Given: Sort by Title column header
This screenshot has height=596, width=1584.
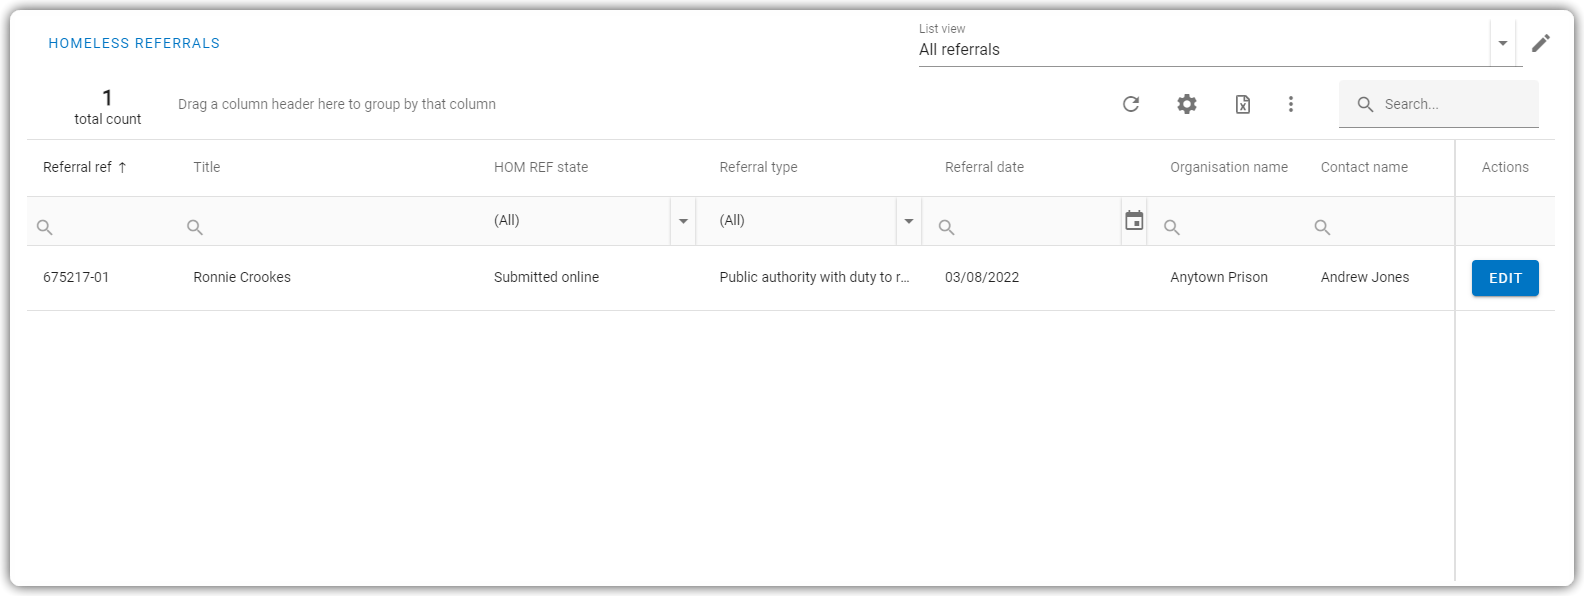Looking at the screenshot, I should pos(207,168).
